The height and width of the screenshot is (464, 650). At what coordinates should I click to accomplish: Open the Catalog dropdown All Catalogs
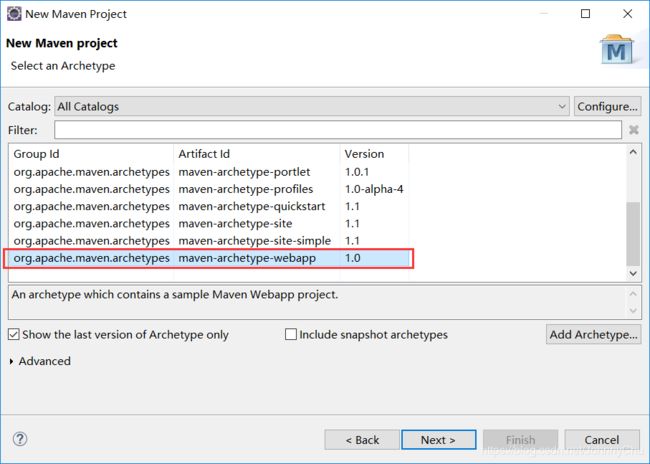(312, 107)
